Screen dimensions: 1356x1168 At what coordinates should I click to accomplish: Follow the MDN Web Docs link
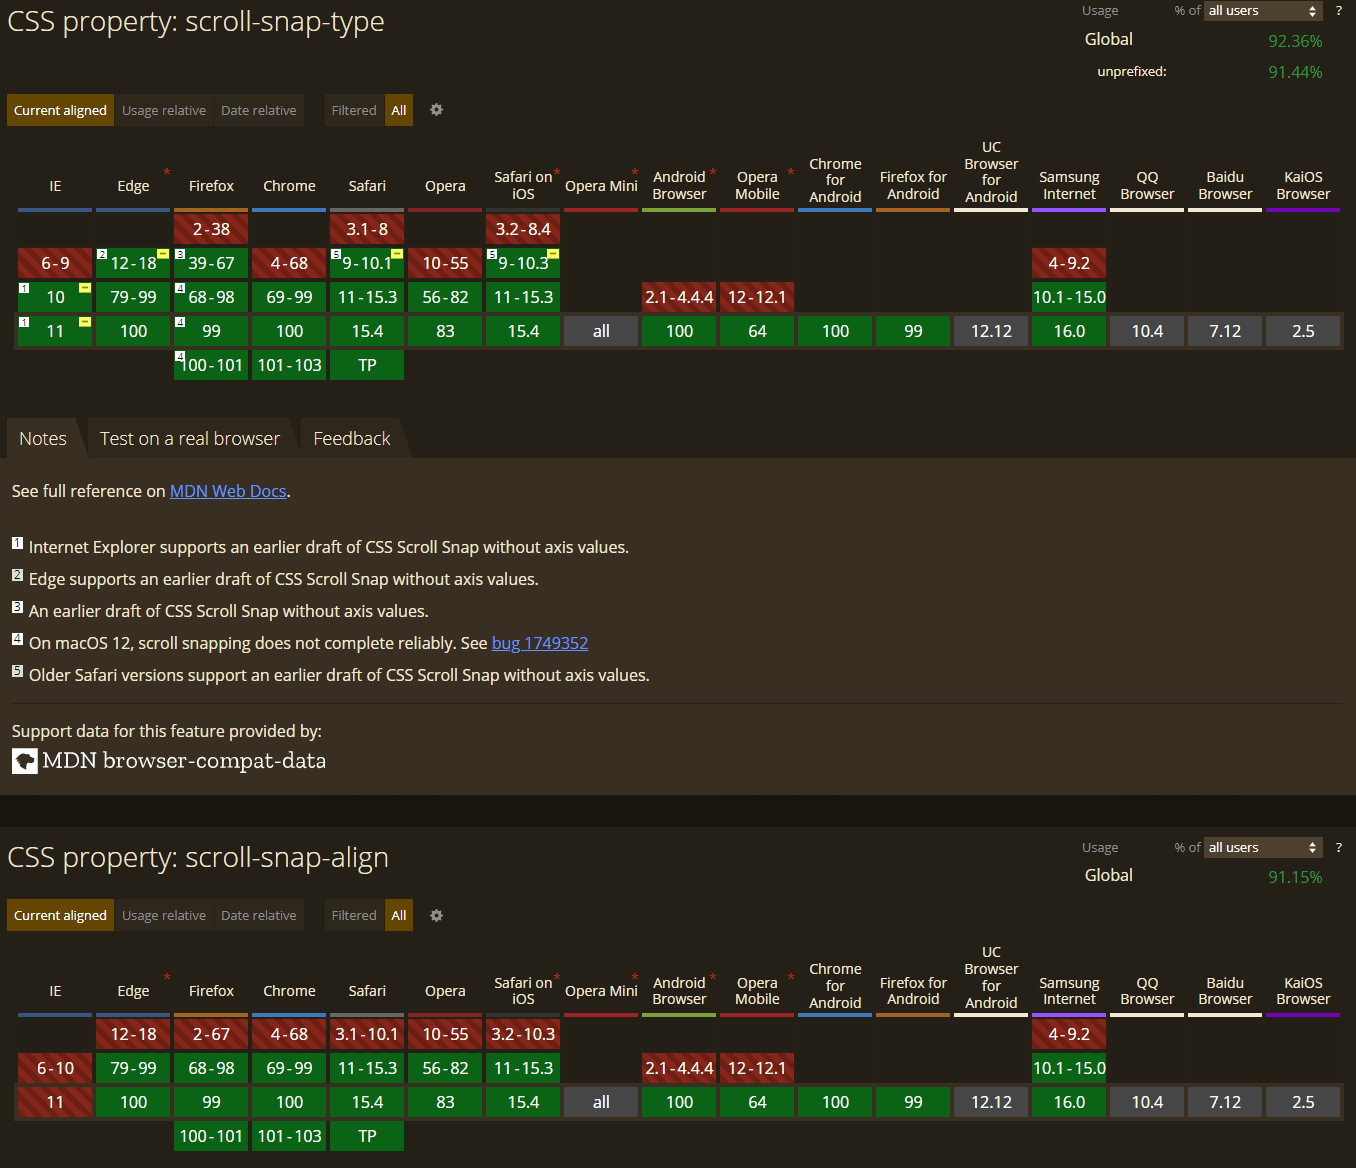click(x=228, y=491)
